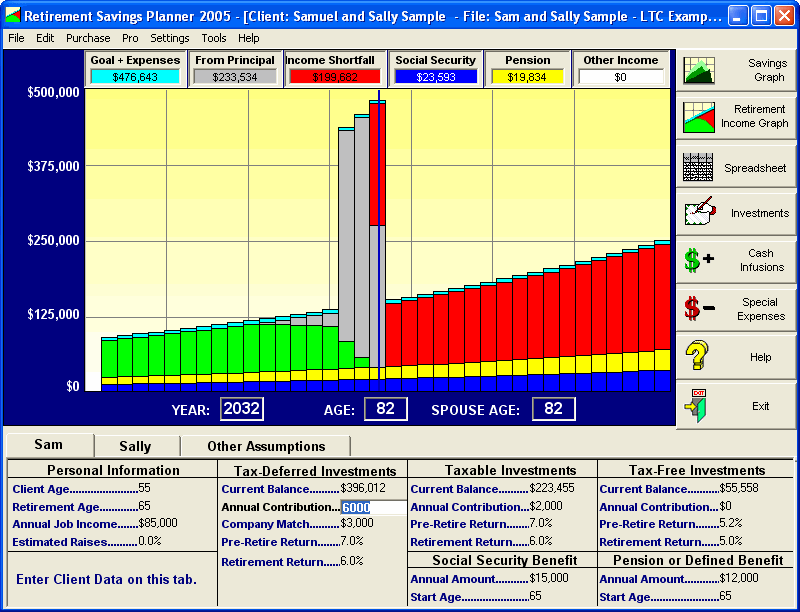Viewport: 800px width, 612px height.
Task: Open the Spreadsheet grid icon
Action: click(698, 167)
